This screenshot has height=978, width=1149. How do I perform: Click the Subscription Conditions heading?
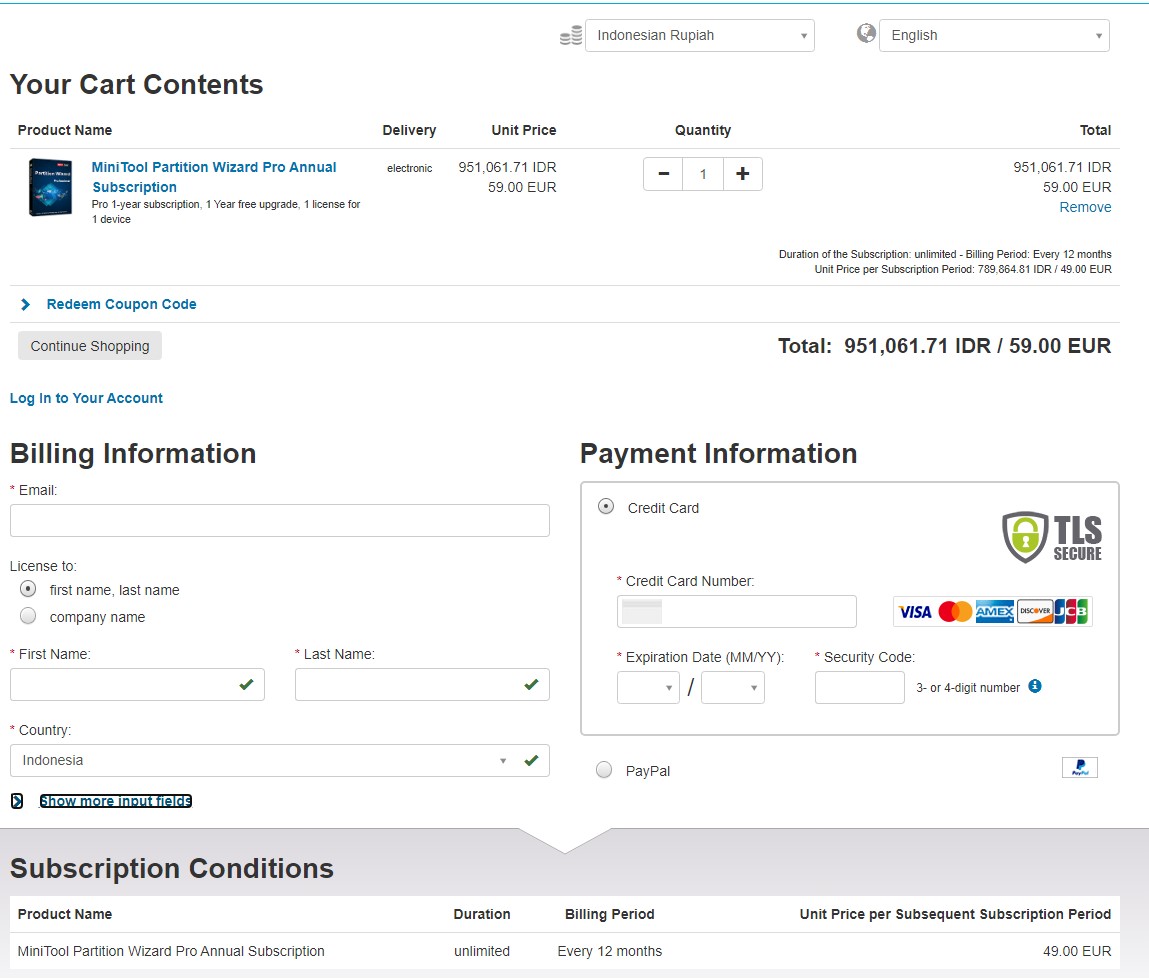[x=171, y=868]
